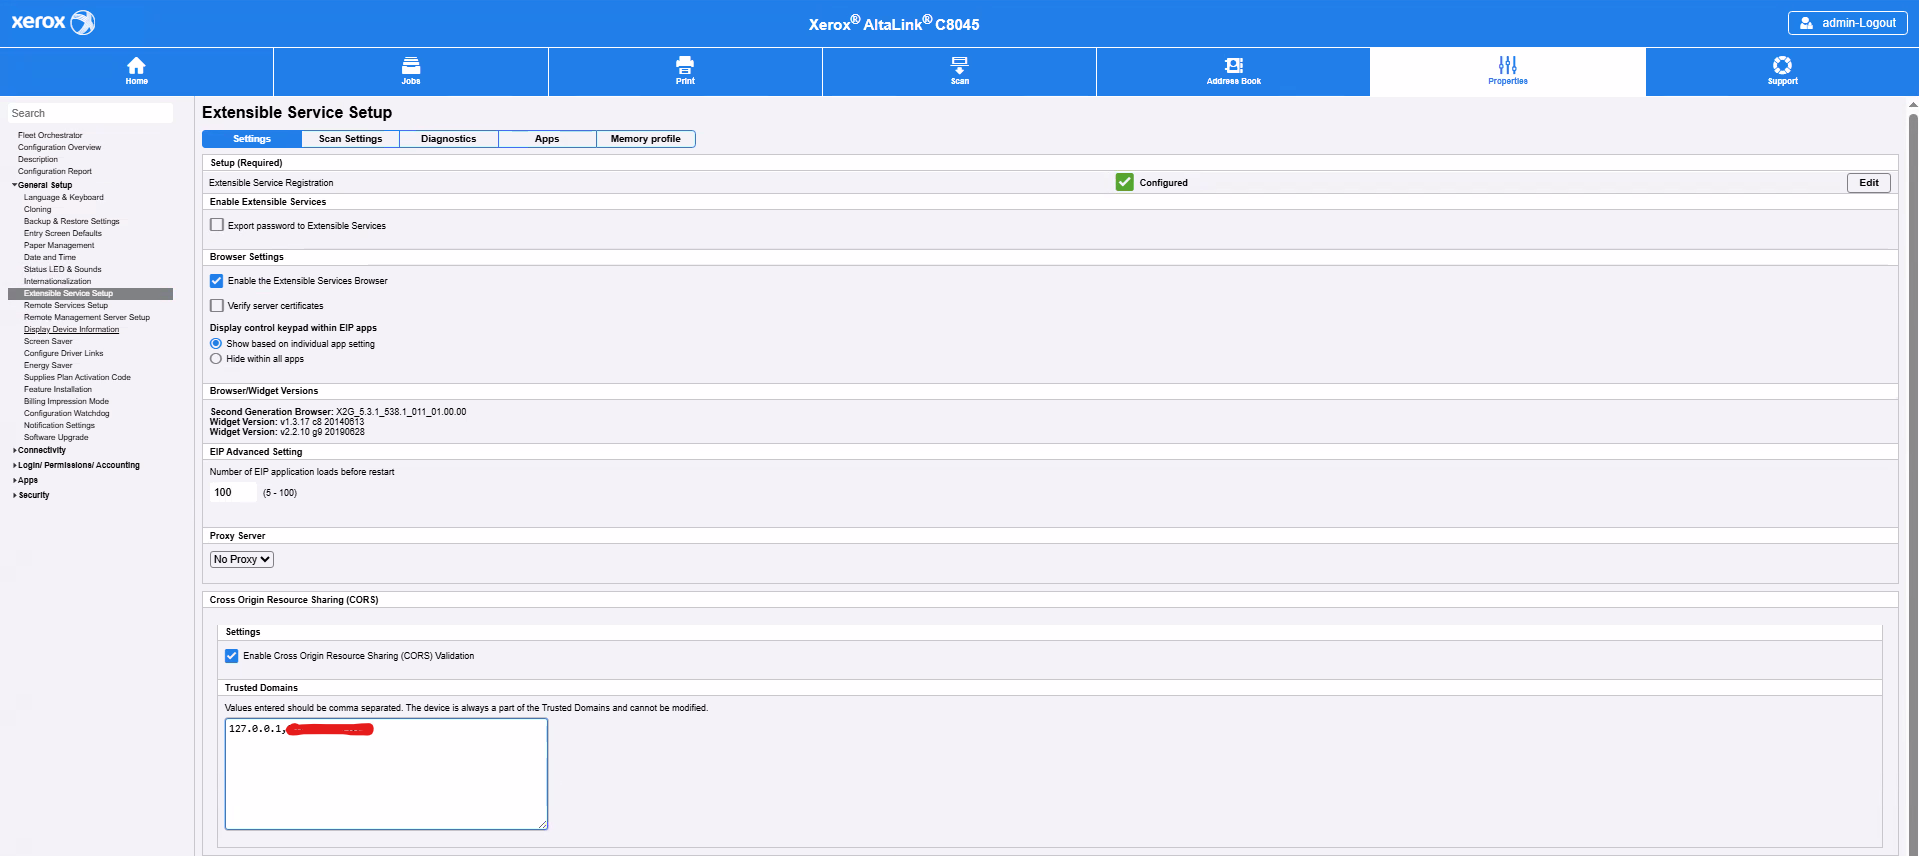Image resolution: width=1919 pixels, height=856 pixels.
Task: Select the Print icon
Action: click(x=685, y=66)
